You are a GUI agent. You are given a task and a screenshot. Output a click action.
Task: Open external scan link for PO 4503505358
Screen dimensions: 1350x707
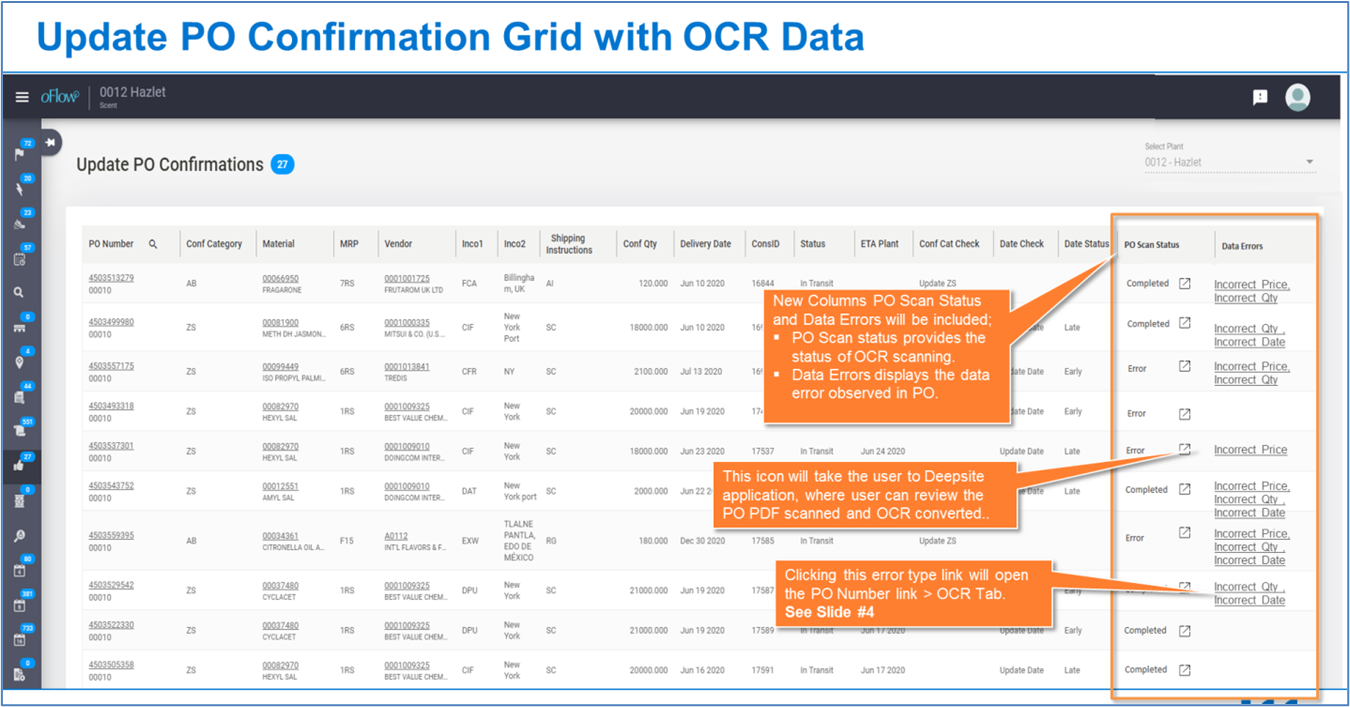coord(1184,670)
